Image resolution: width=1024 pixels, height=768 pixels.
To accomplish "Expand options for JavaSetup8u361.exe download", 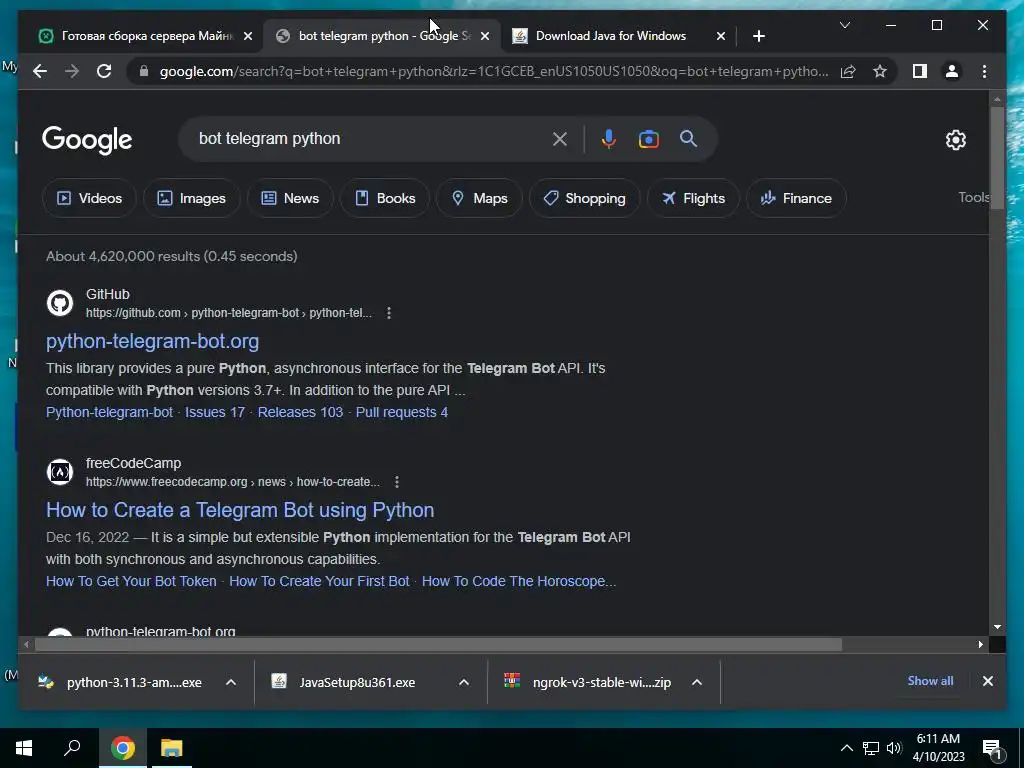I will point(464,682).
